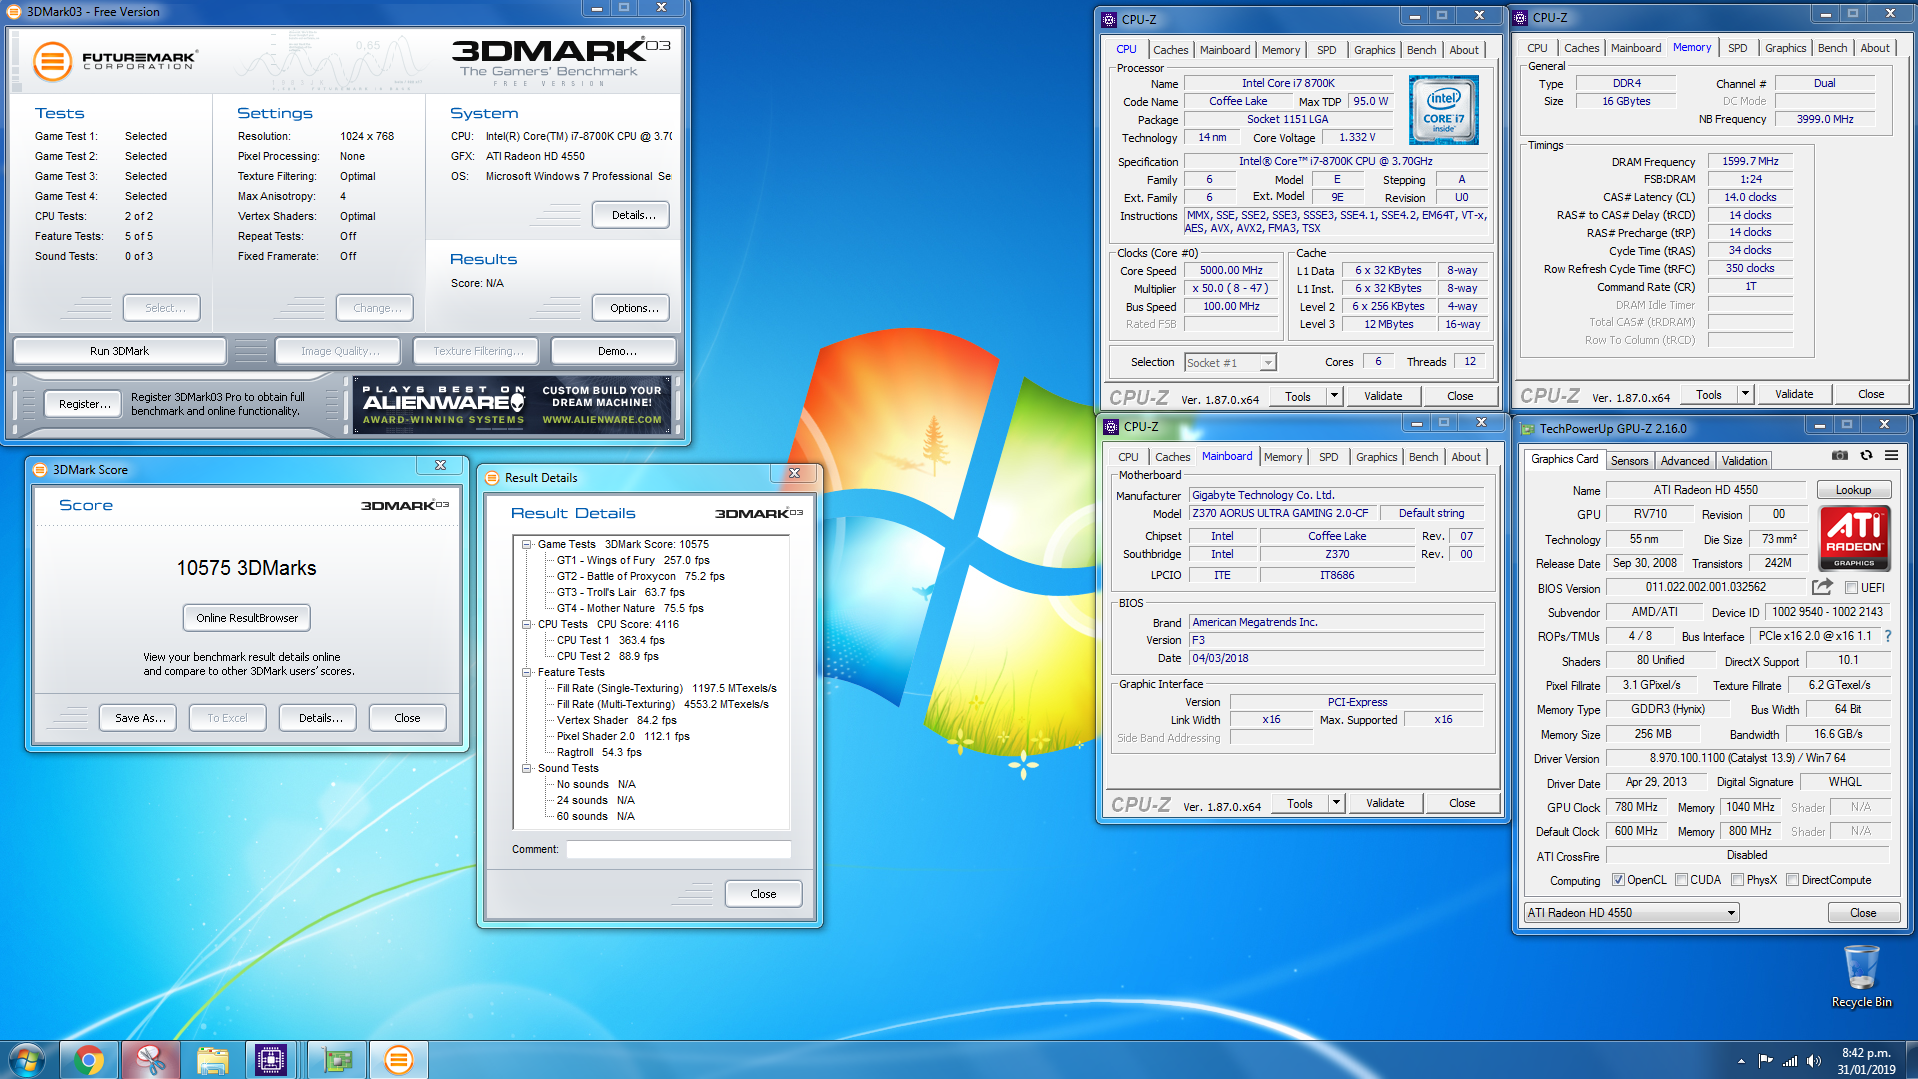Click the volume speaker tray icon

pos(1814,1061)
